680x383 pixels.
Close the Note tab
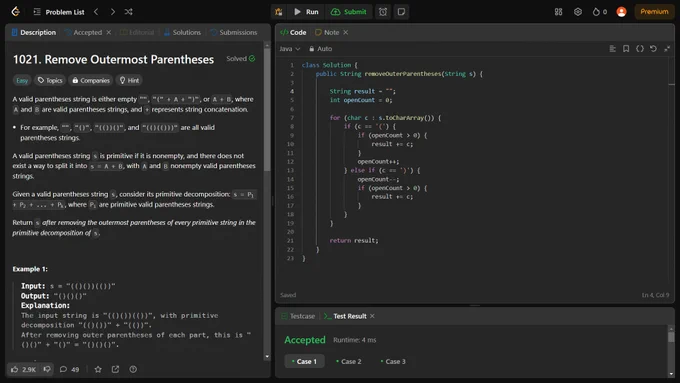click(346, 32)
